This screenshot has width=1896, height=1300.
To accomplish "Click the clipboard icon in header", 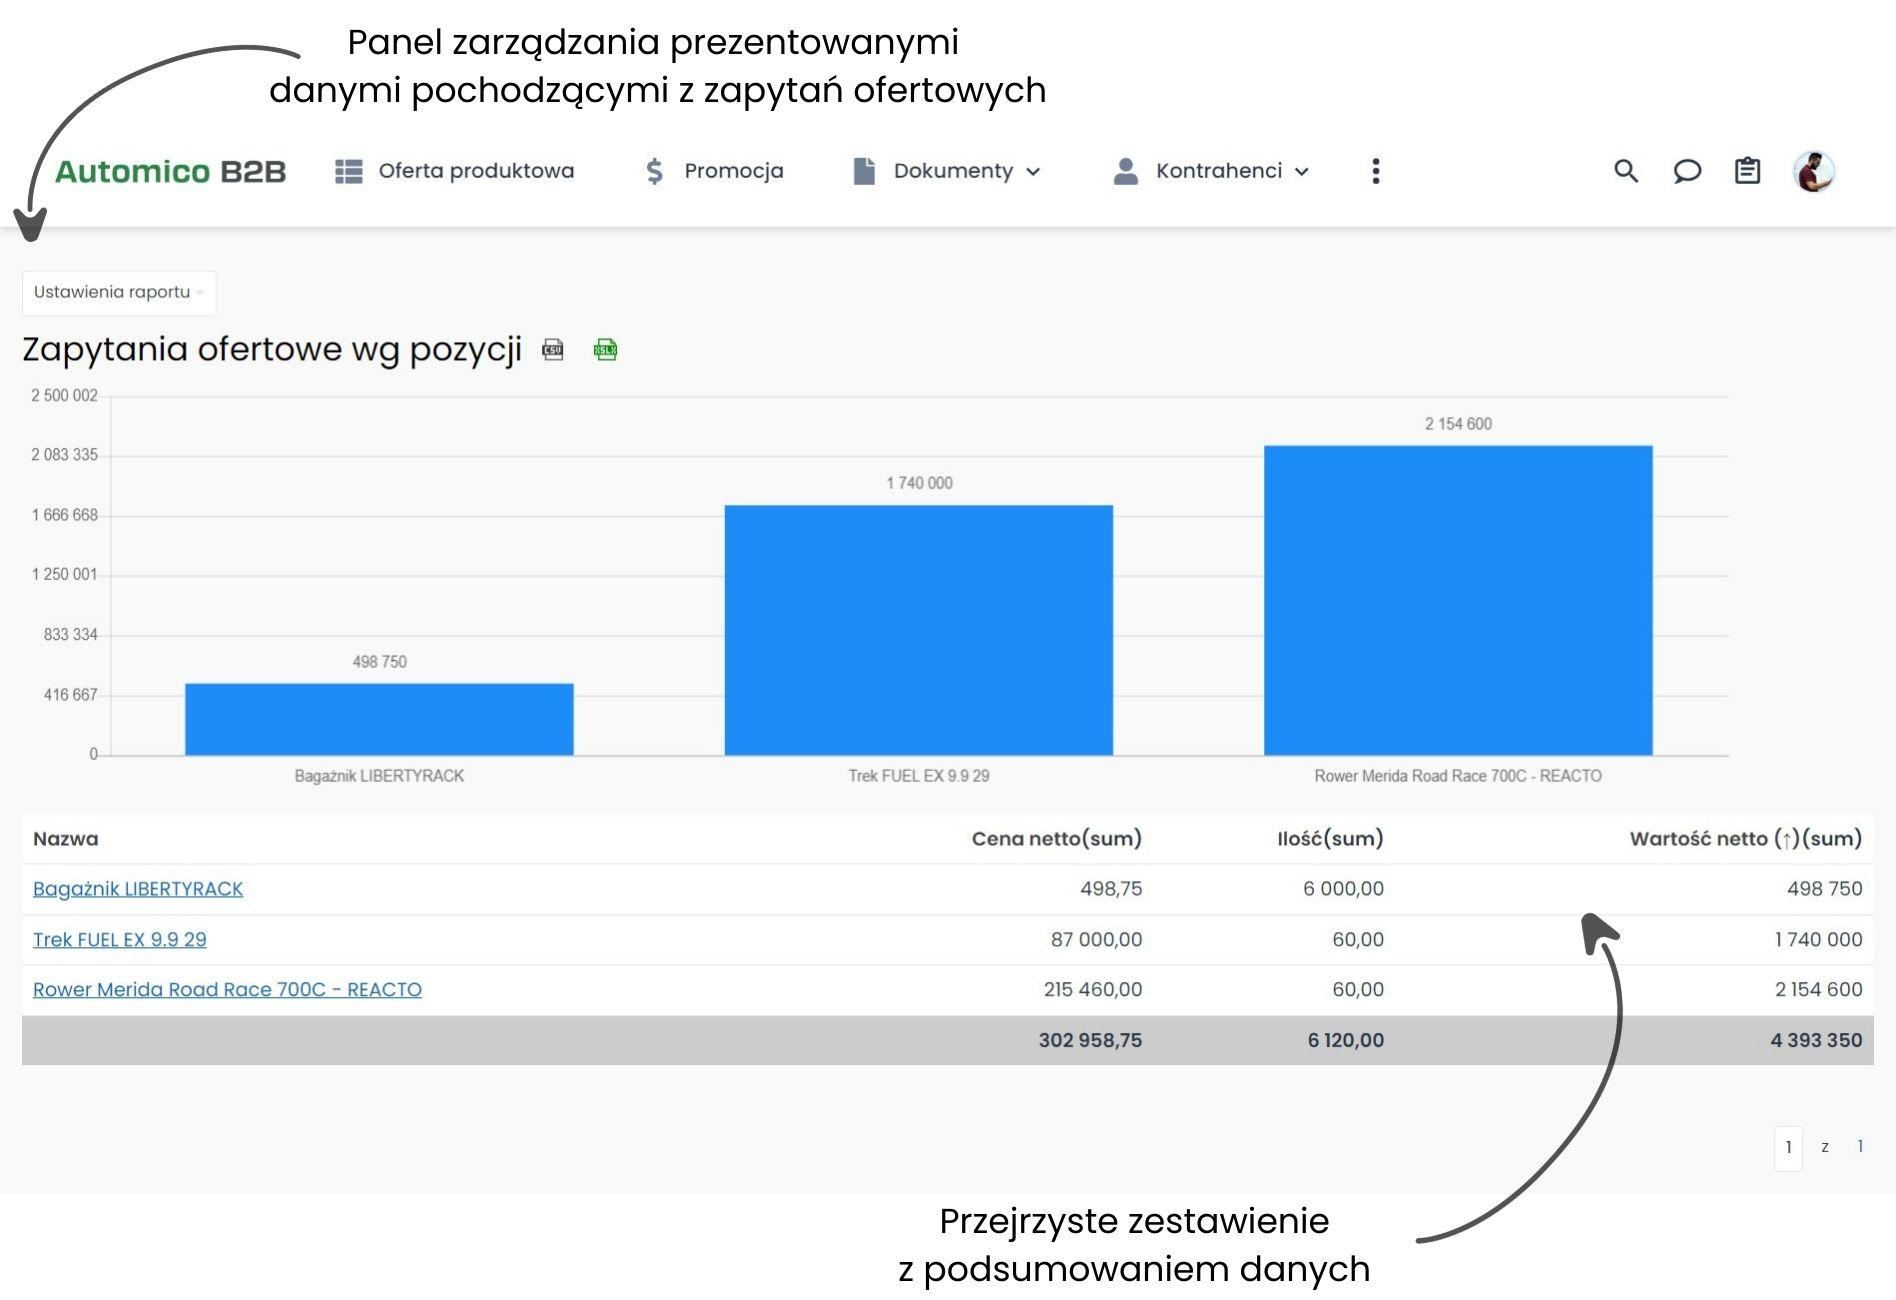I will 1747,171.
